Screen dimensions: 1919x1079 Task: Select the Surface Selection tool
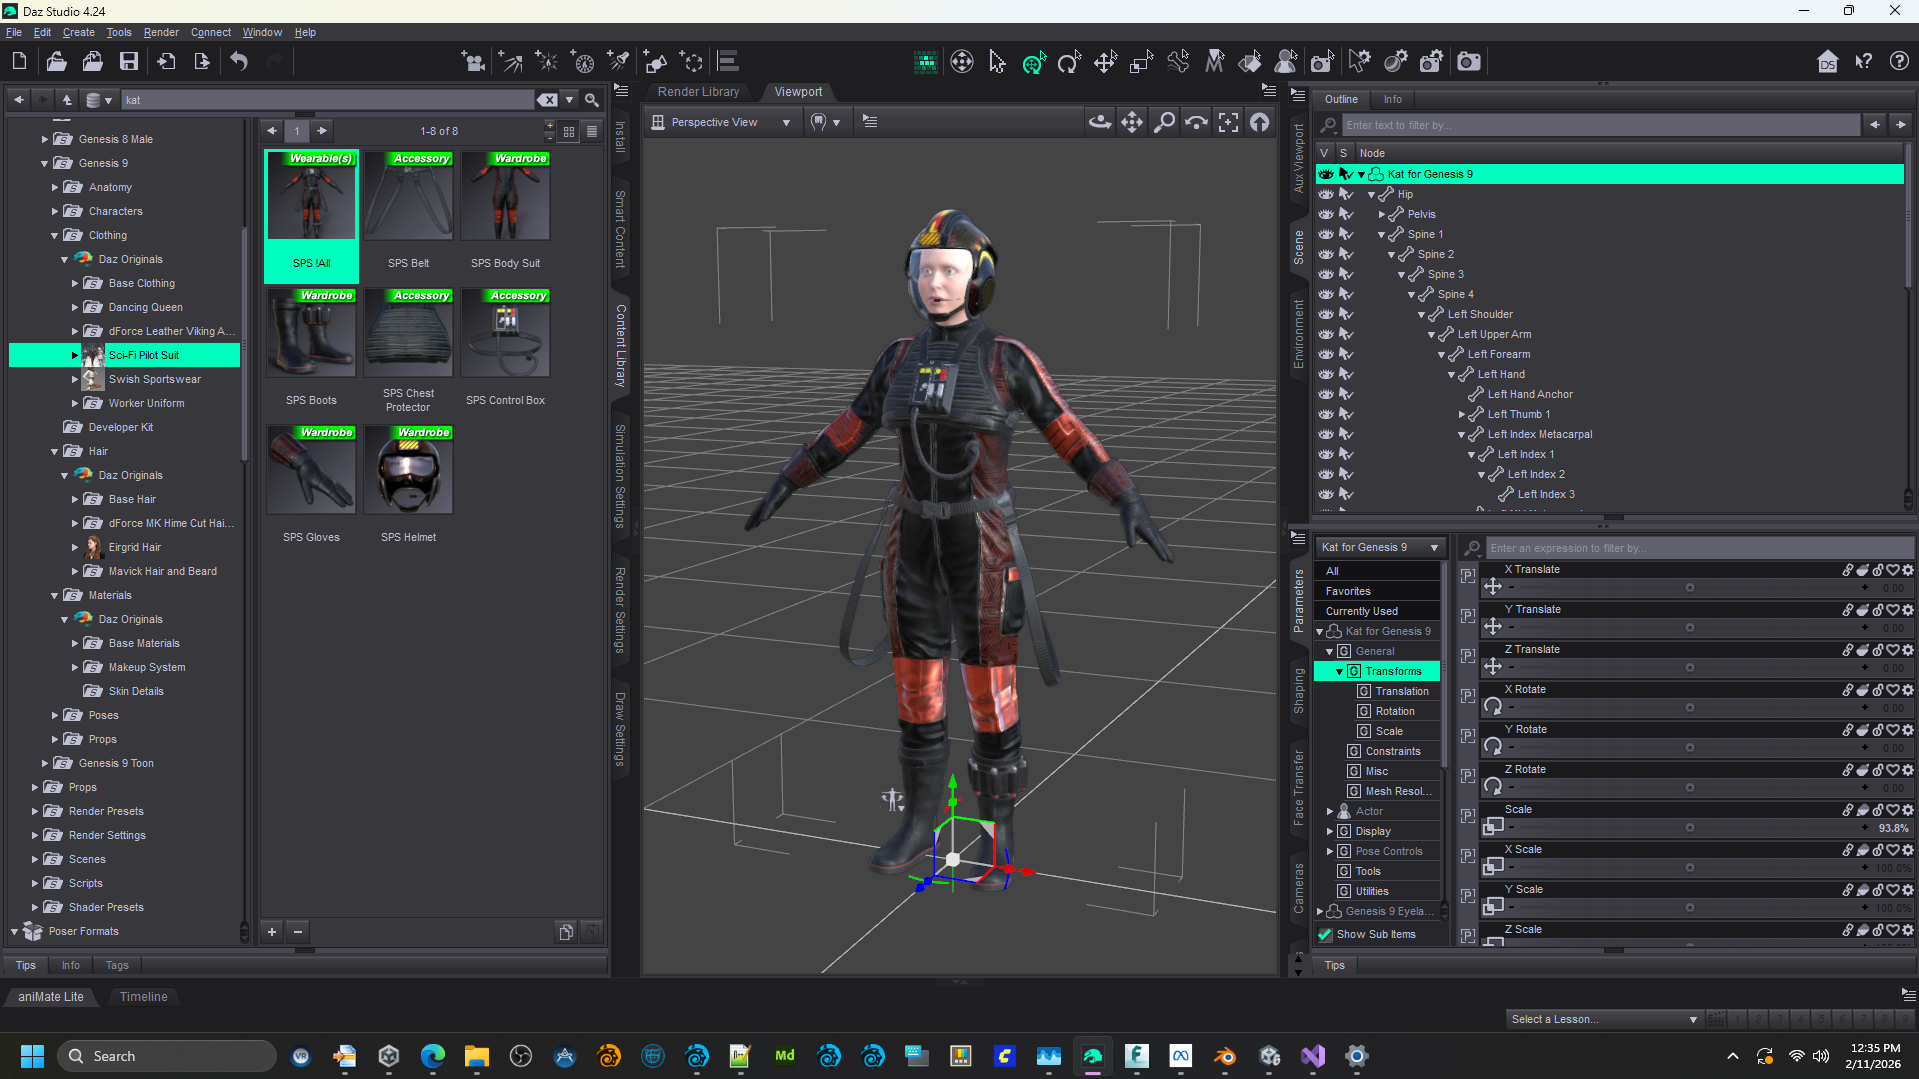pos(1250,61)
